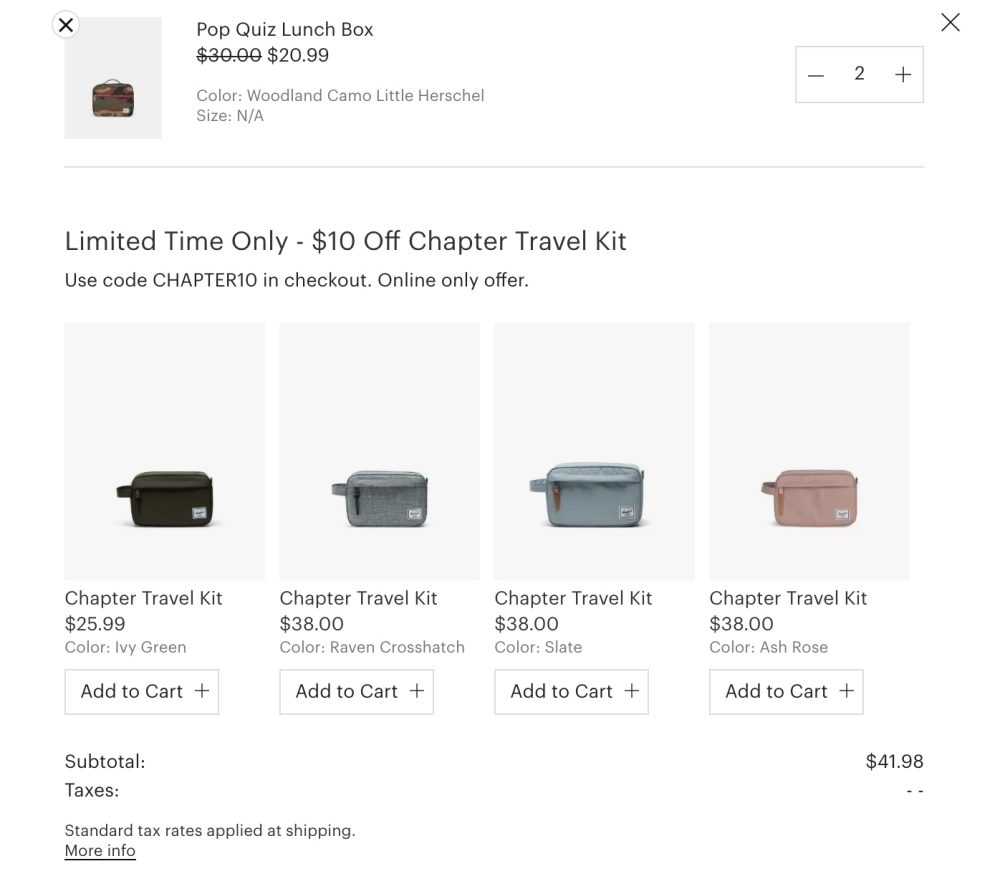Click the plus icon on Raven Crosshatch's Add to Cart
Image resolution: width=1000 pixels, height=894 pixels.
pyautogui.click(x=416, y=691)
